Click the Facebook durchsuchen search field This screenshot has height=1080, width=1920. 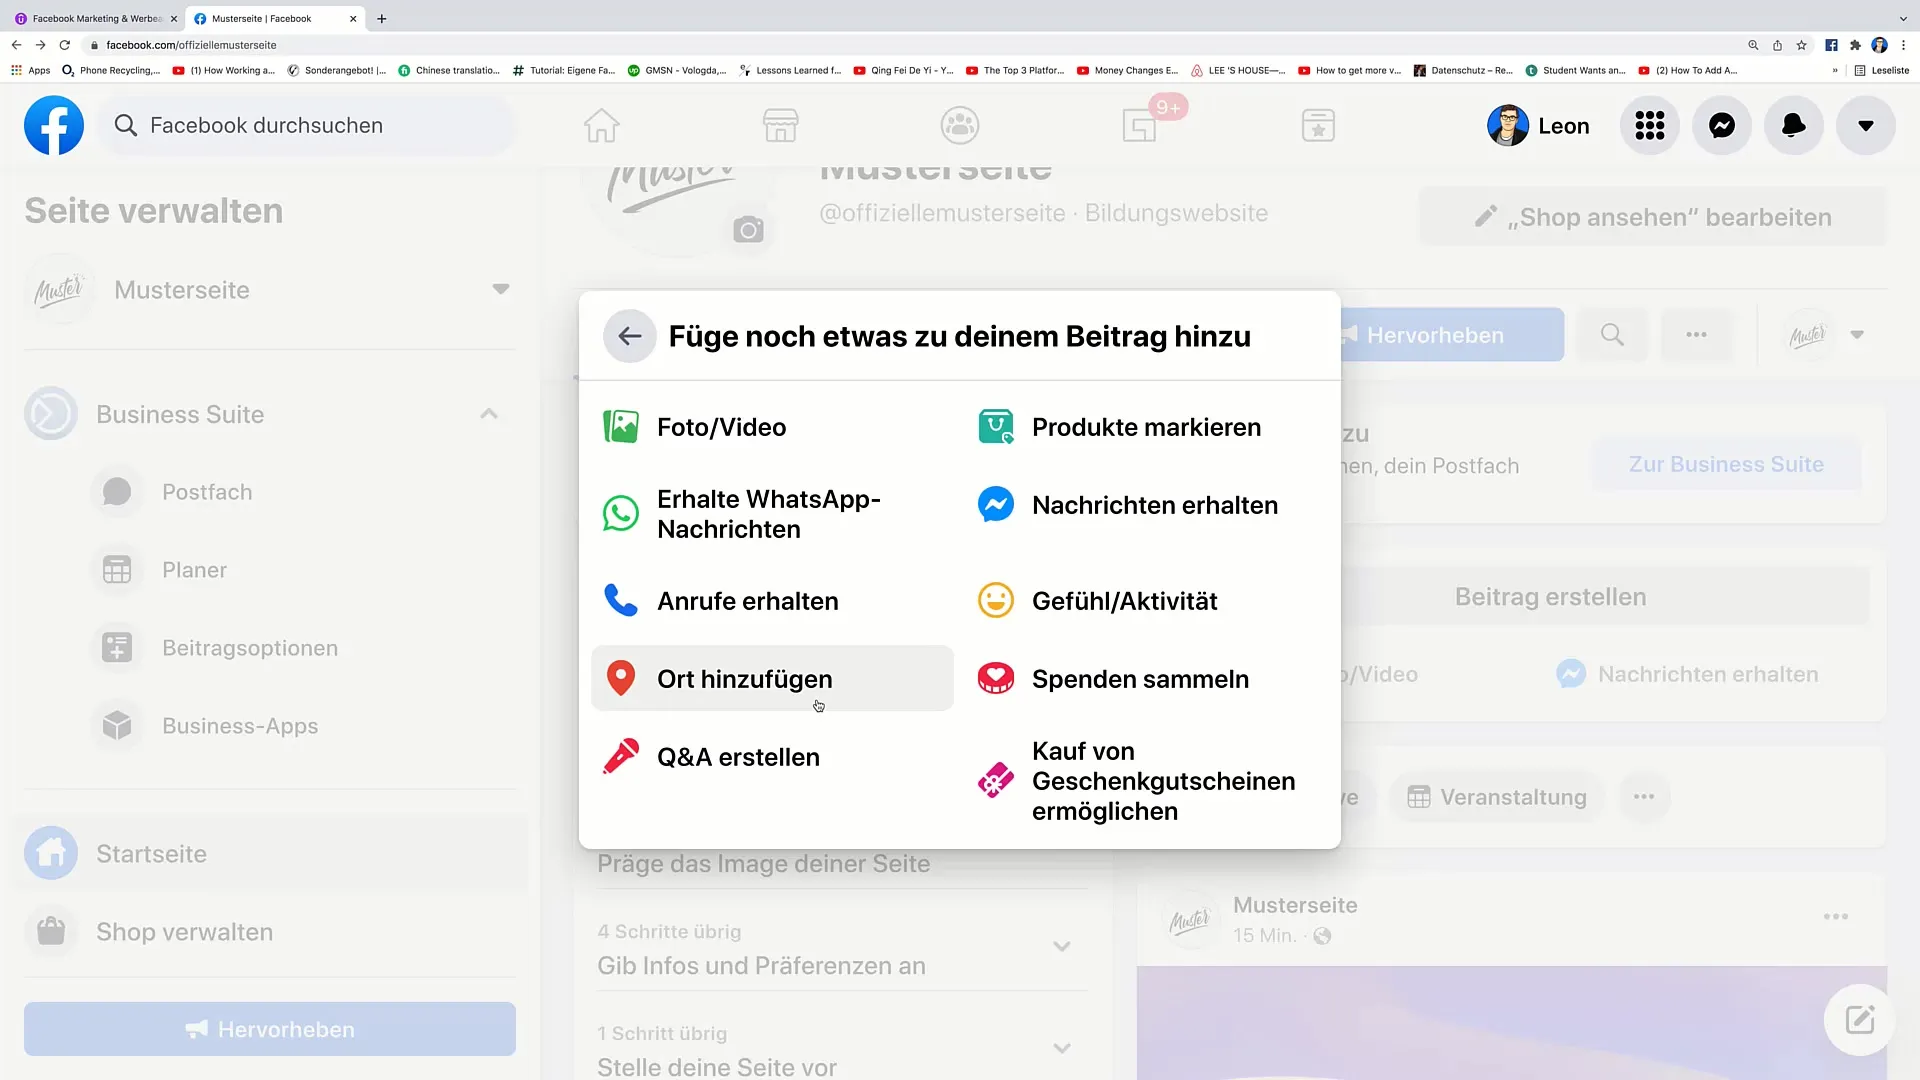click(x=307, y=125)
